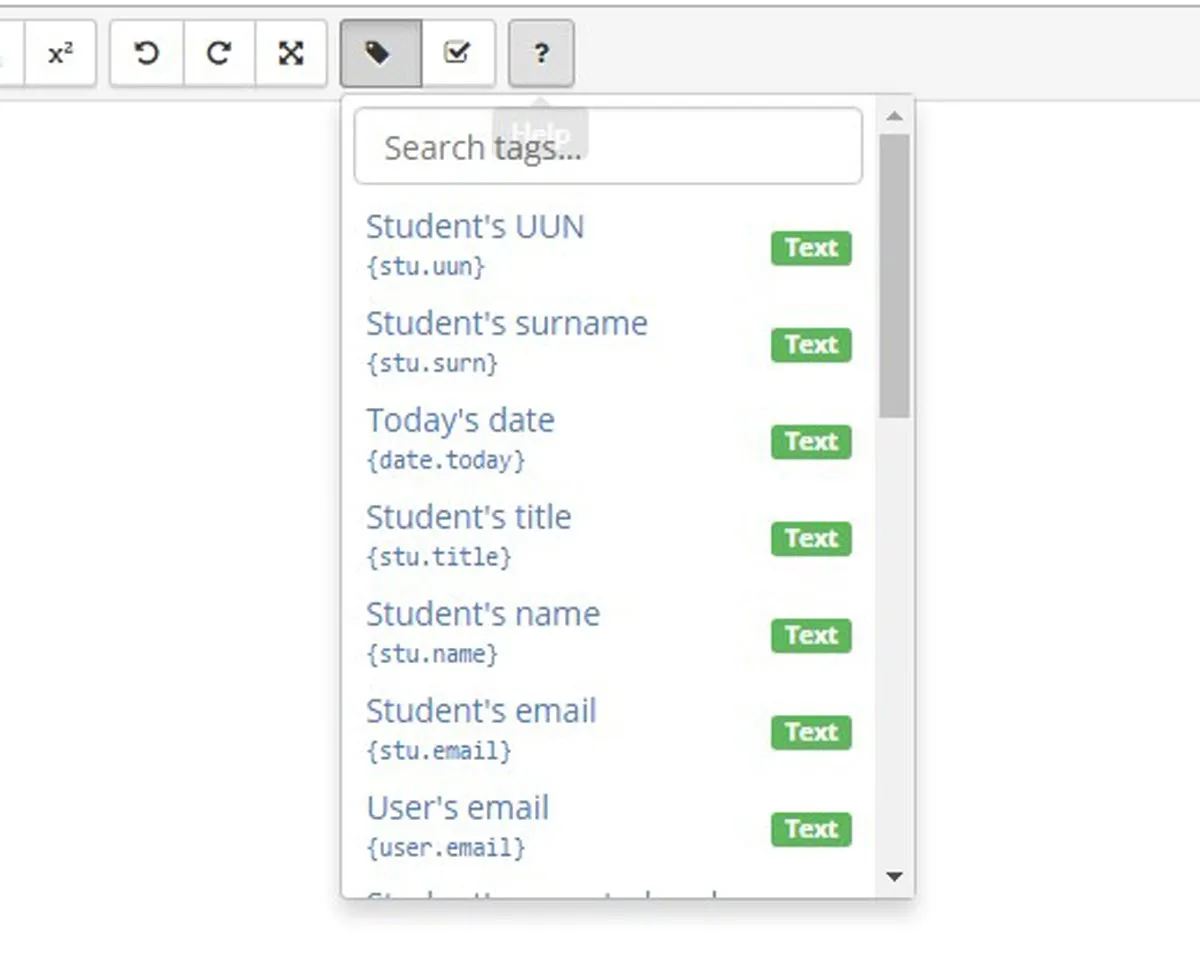Click inside the Search tags field
The height and width of the screenshot is (955, 1200).
[x=607, y=146]
